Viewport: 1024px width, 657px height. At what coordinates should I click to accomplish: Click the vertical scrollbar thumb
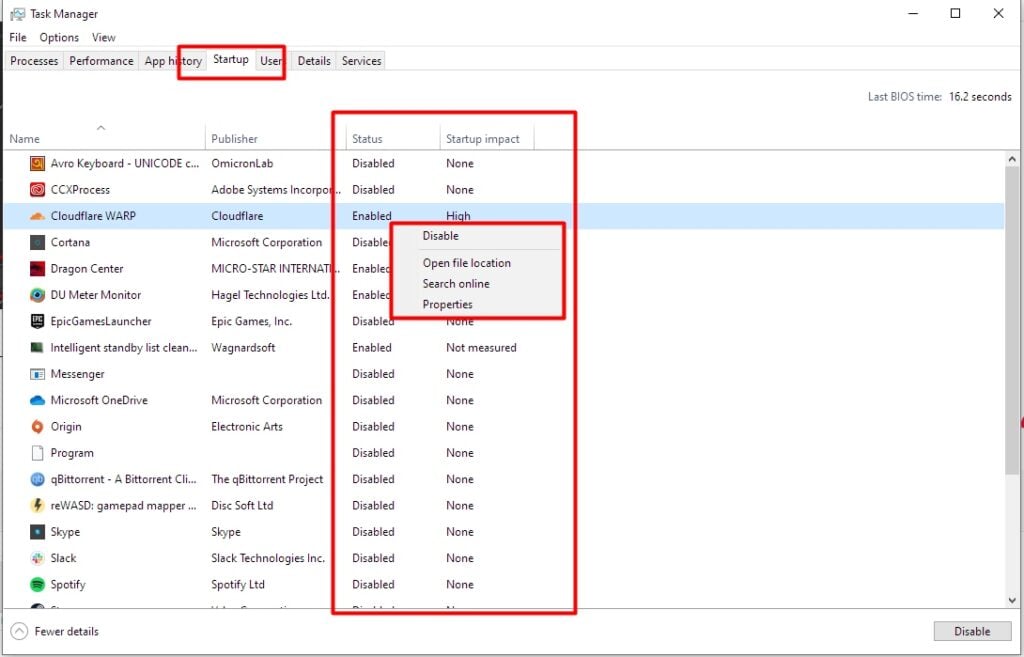pyautogui.click(x=1012, y=320)
